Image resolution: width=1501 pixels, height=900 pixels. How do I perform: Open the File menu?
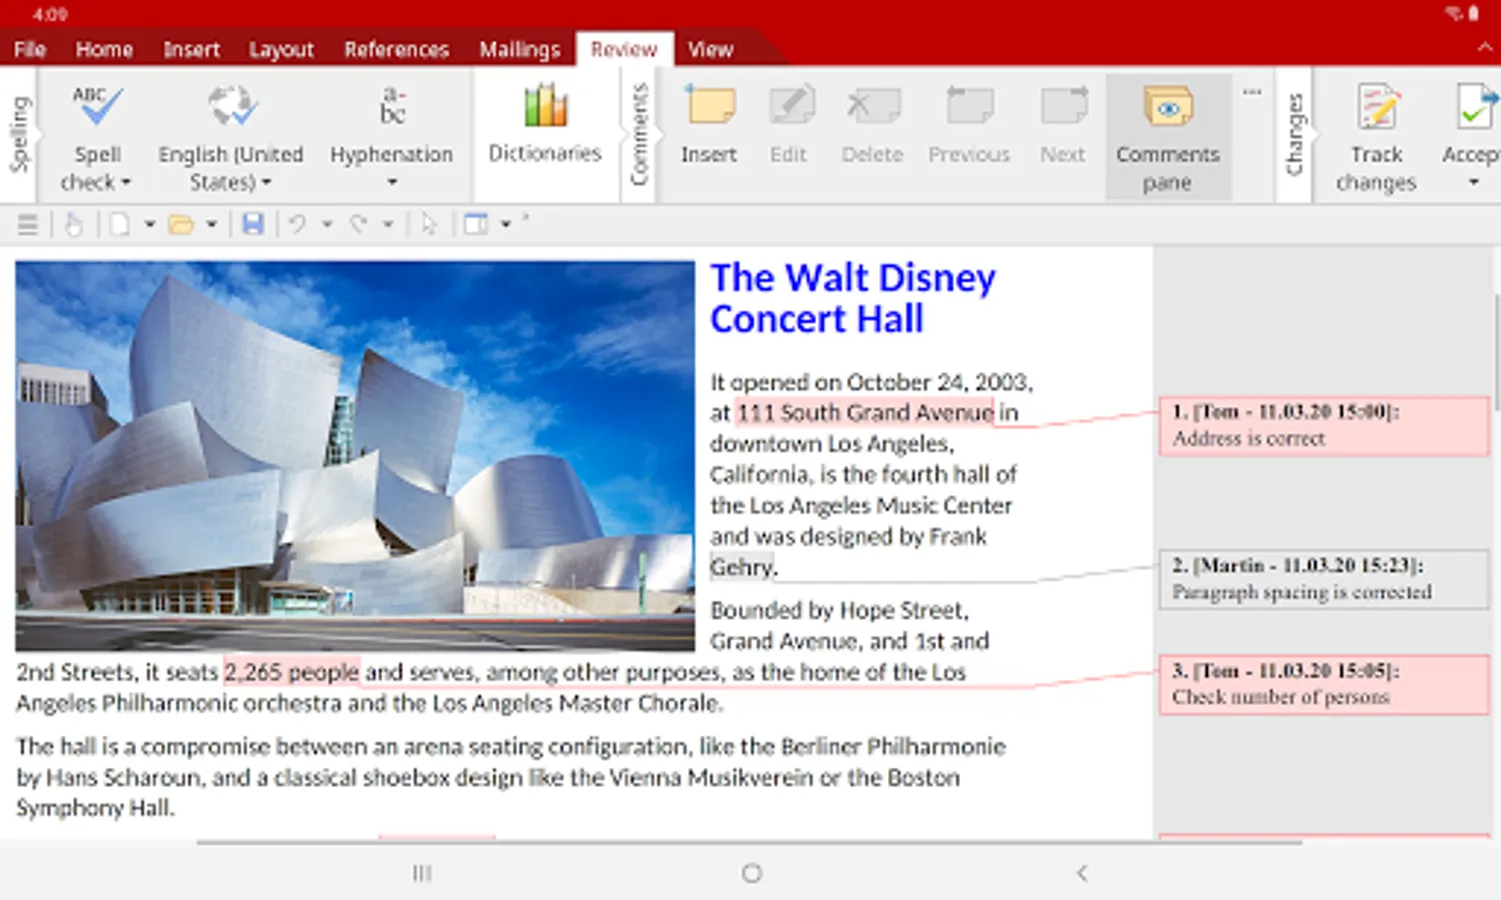click(30, 49)
